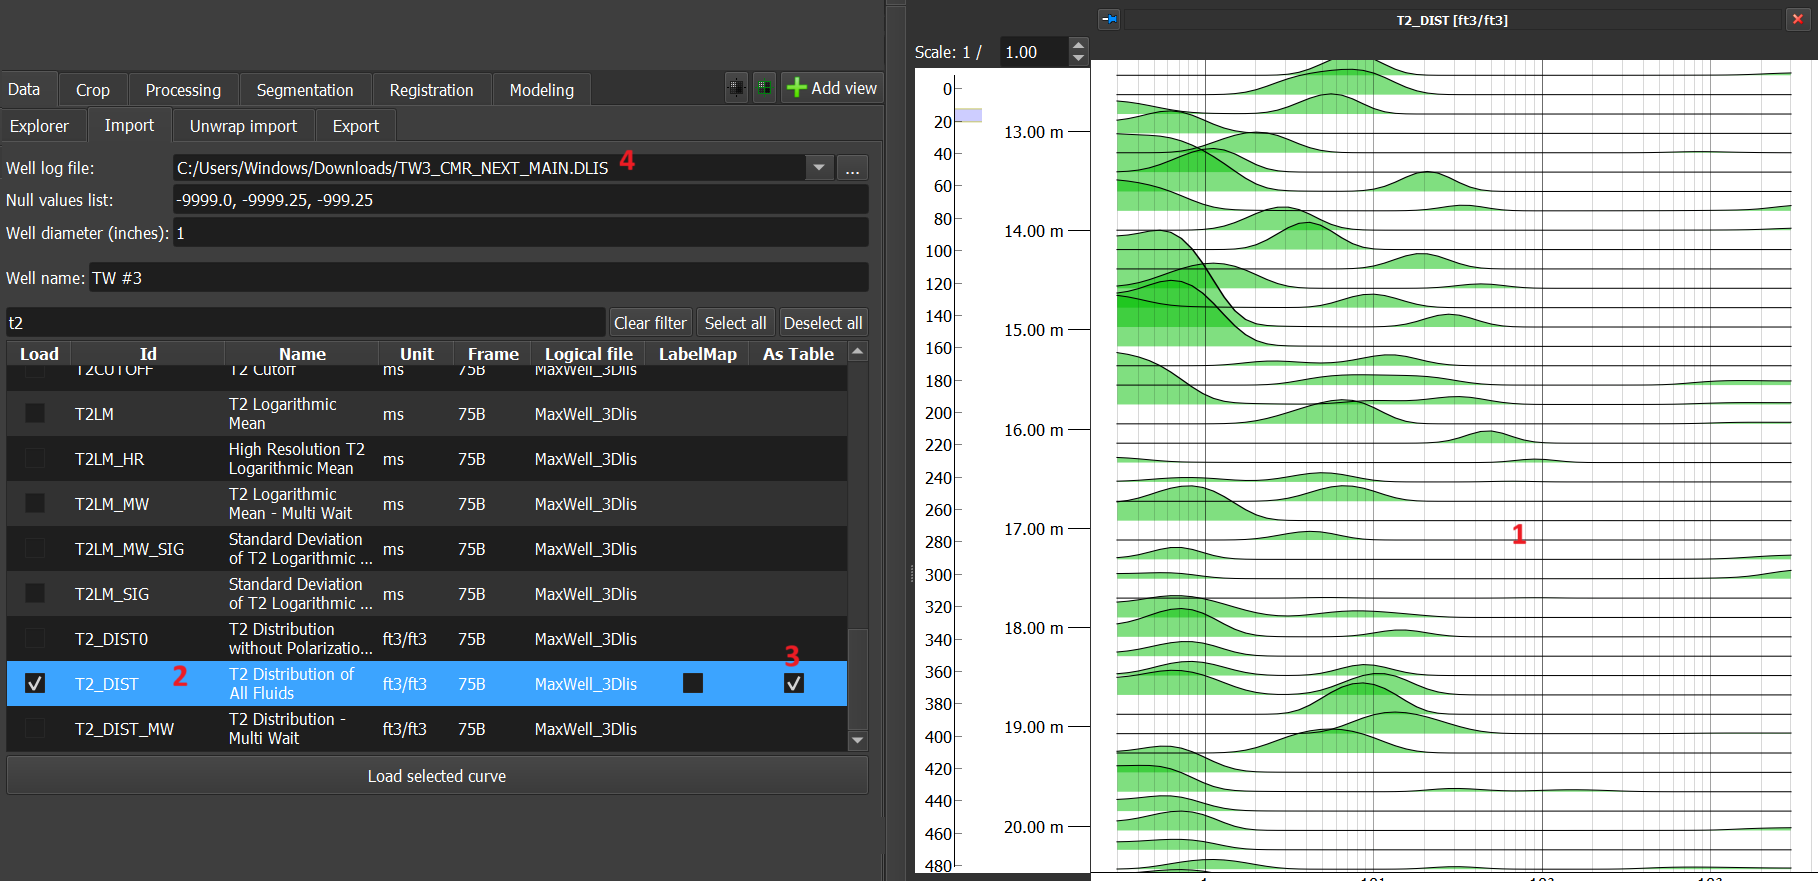Image resolution: width=1818 pixels, height=881 pixels.
Task: Click the pin icon on T2_DIST track header
Action: [x=1109, y=19]
